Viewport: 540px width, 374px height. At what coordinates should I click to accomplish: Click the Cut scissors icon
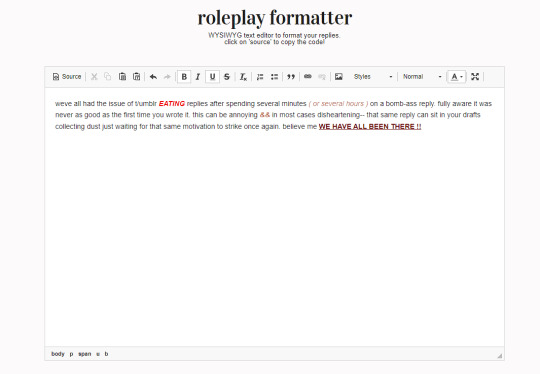(94, 76)
